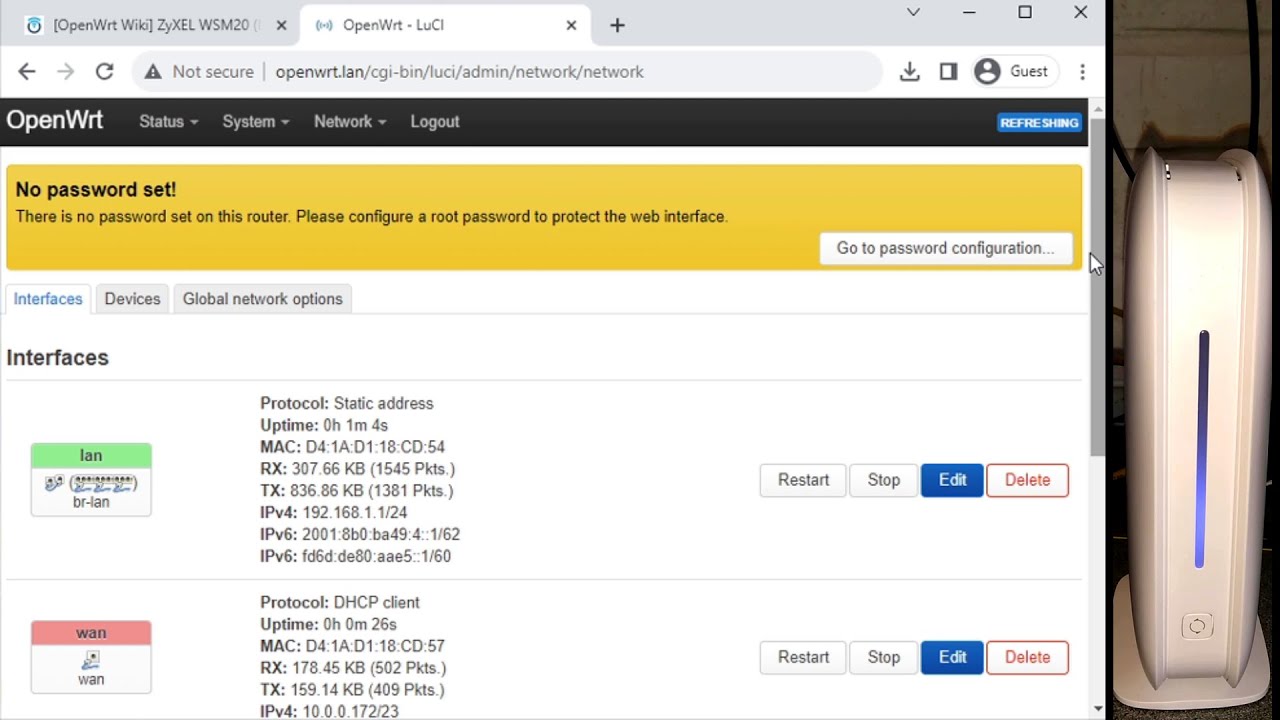
Task: Click the OpenWrt brand logo link
Action: click(x=55, y=120)
